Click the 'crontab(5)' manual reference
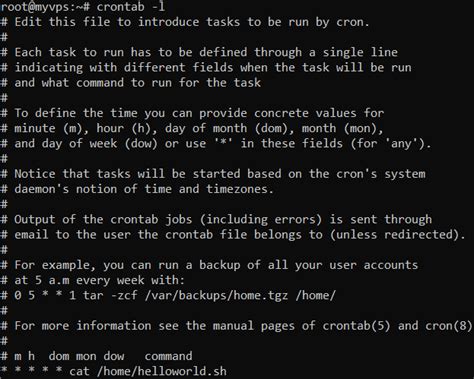Viewport: 474px width, 379px height. click(x=356, y=326)
